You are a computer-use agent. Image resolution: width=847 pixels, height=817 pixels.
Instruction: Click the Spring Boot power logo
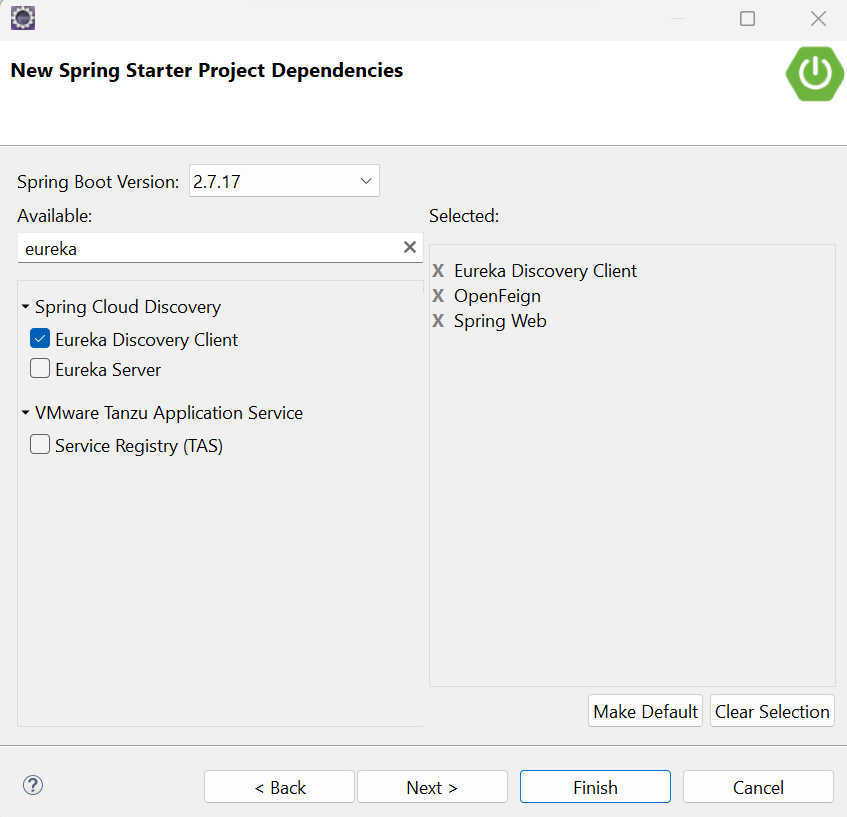point(815,73)
